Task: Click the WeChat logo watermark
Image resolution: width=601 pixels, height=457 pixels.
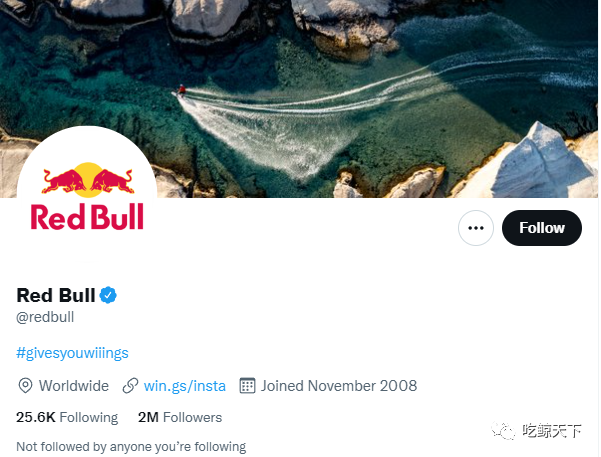Action: [503, 431]
